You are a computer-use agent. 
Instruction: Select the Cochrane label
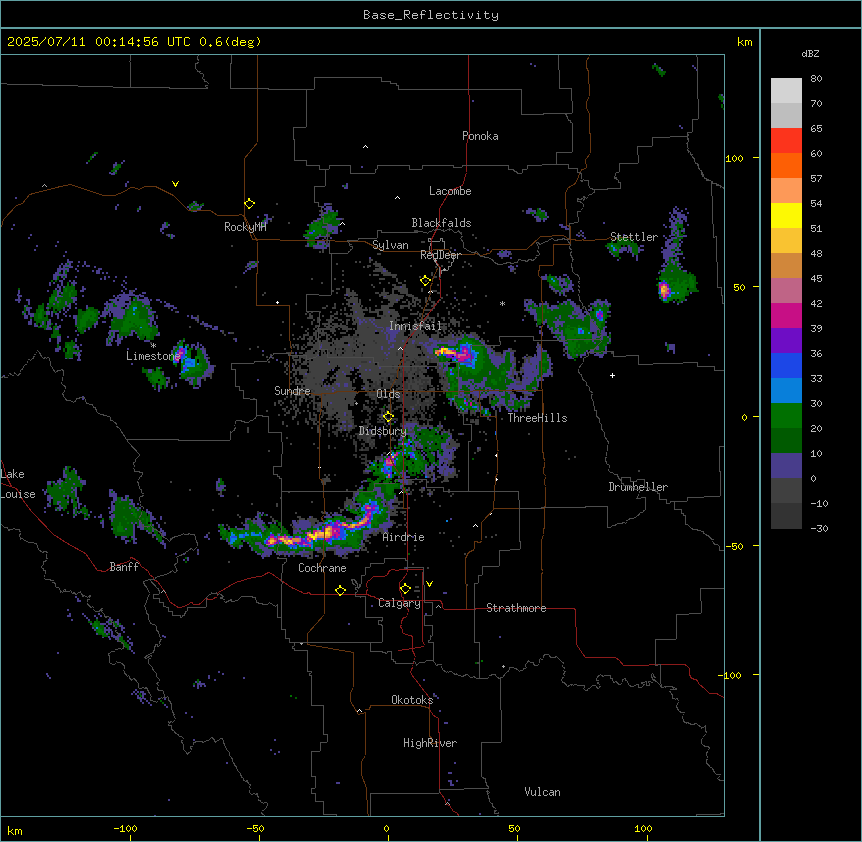pos(322,568)
